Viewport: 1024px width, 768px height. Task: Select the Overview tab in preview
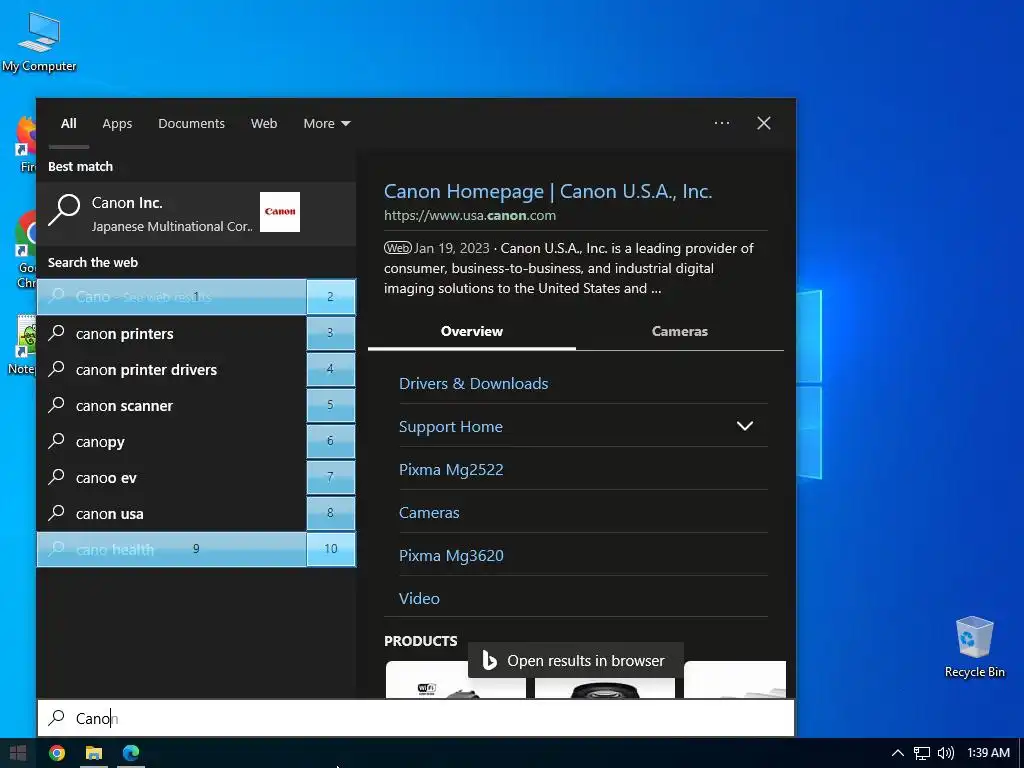[x=472, y=331]
